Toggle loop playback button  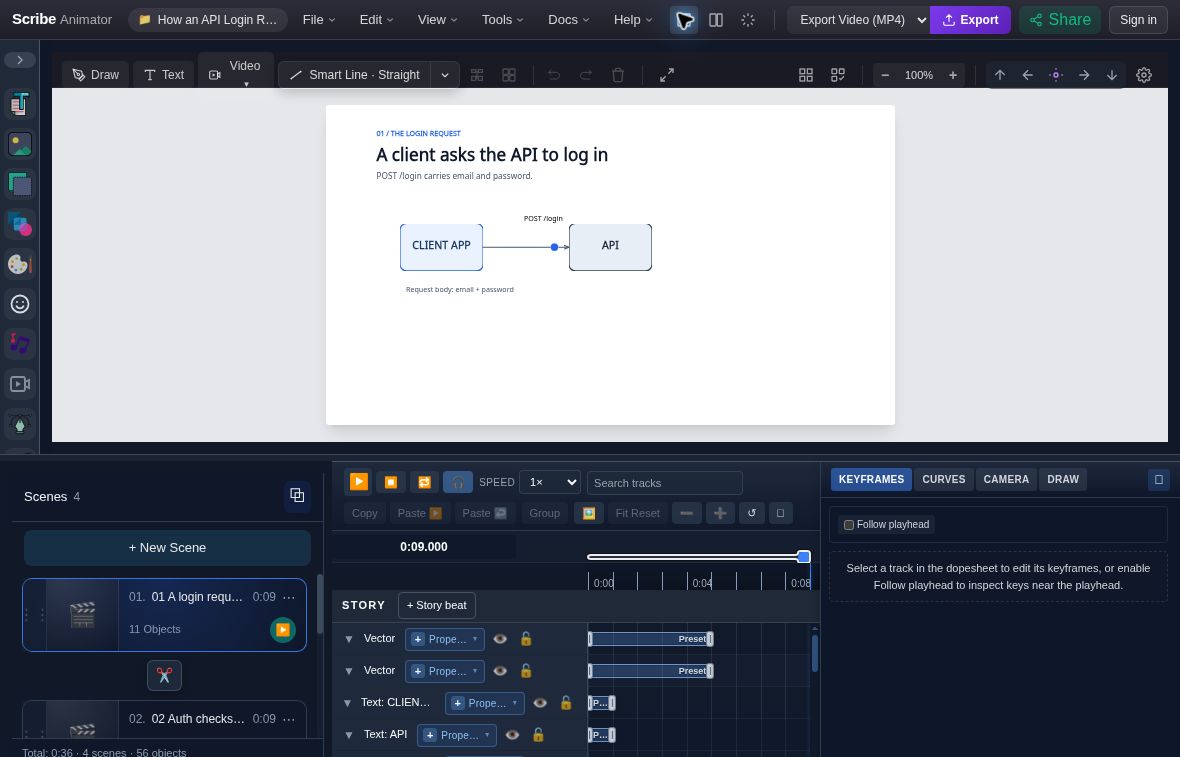coord(424,482)
